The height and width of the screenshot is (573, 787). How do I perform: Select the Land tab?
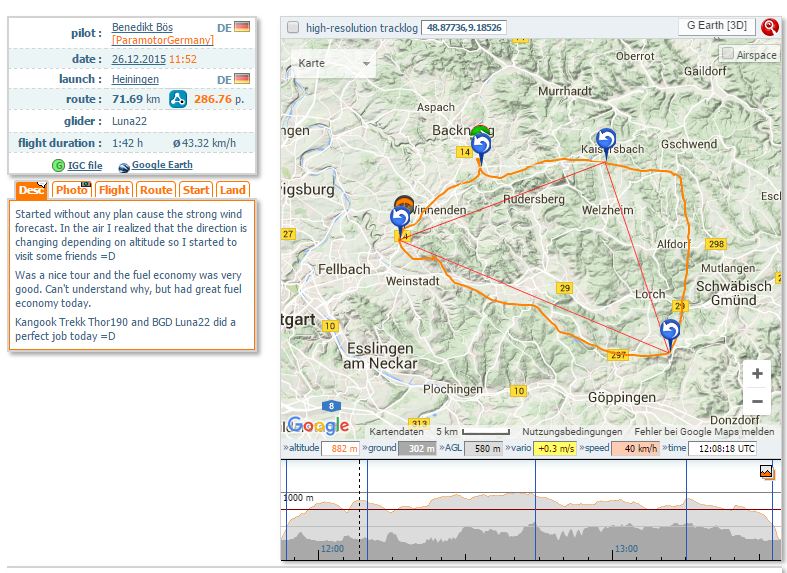[x=232, y=190]
